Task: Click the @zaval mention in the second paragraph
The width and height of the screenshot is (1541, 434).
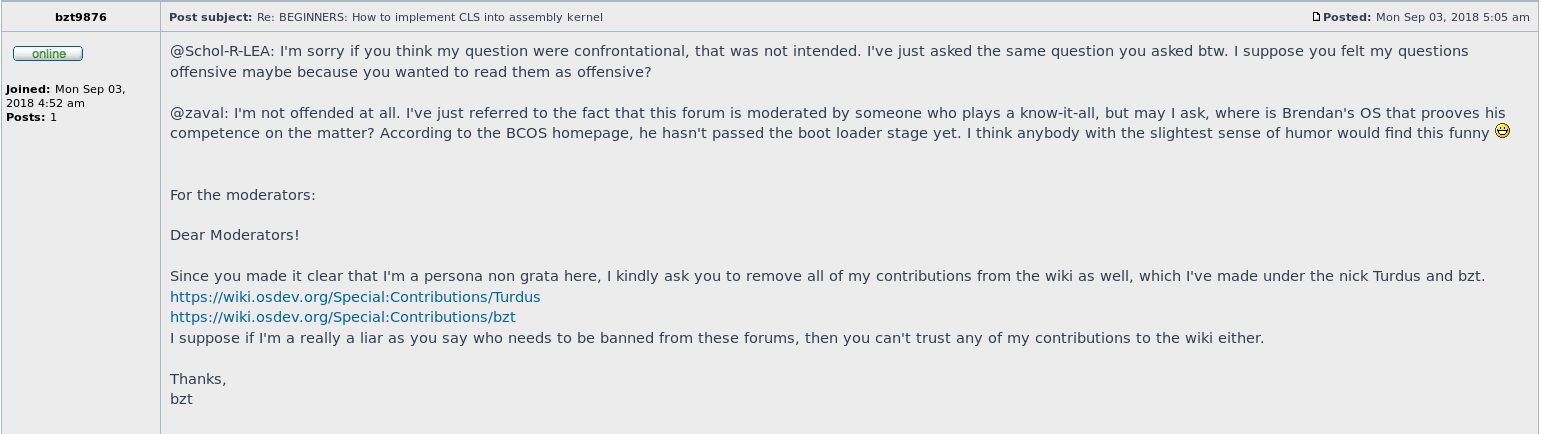Action: tap(193, 113)
